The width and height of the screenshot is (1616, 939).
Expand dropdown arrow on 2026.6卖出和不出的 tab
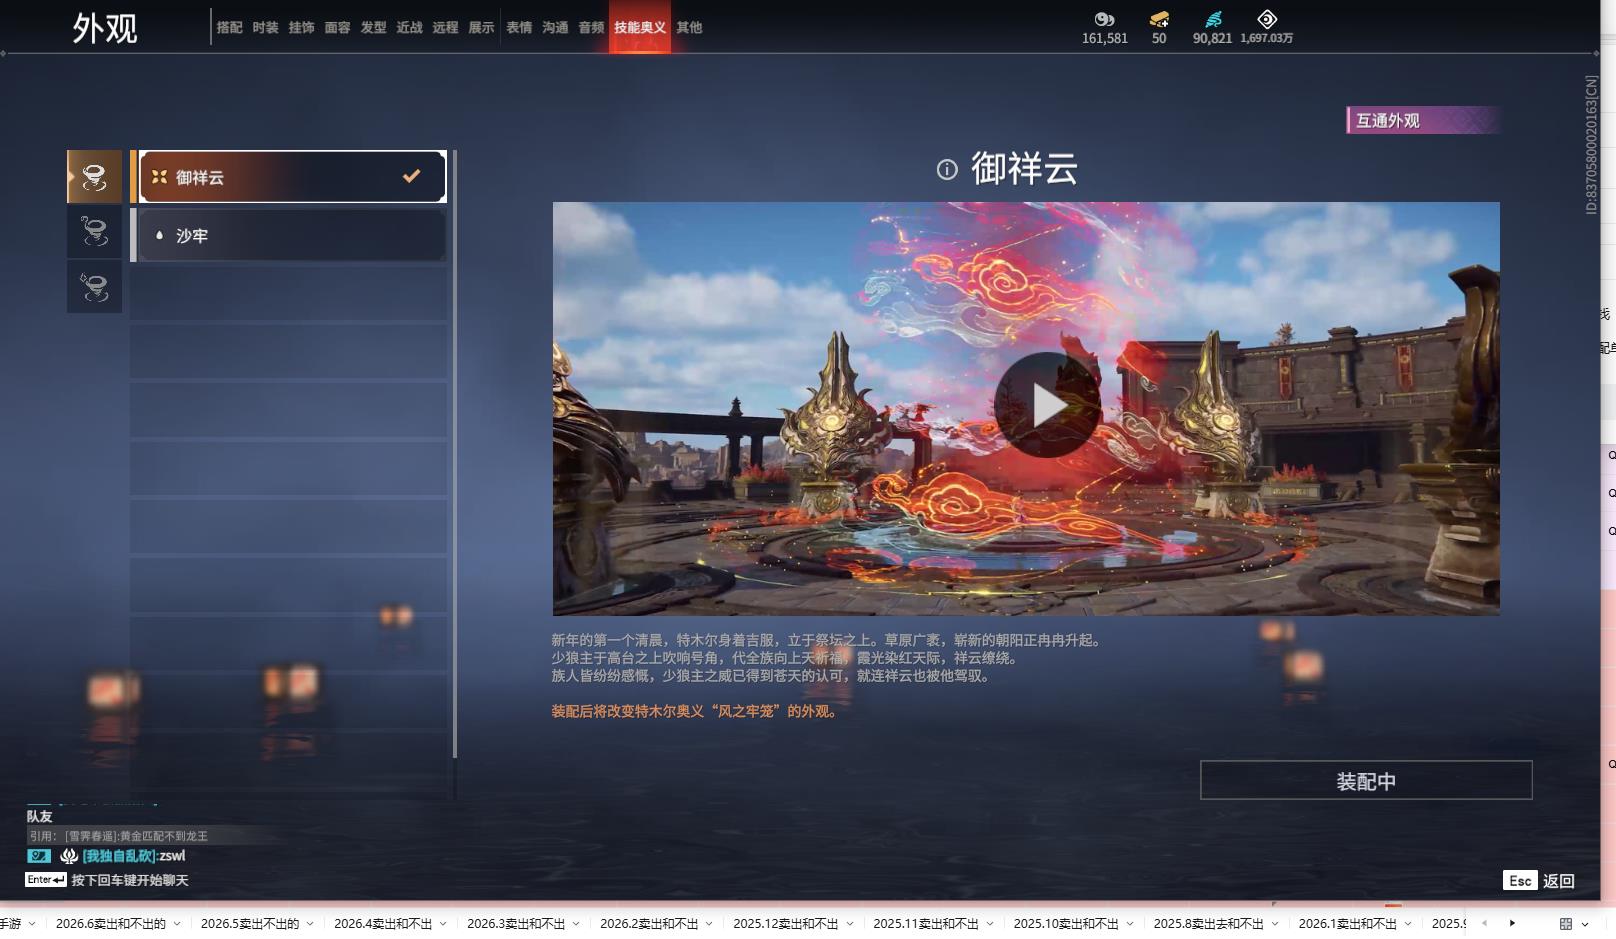point(177,924)
